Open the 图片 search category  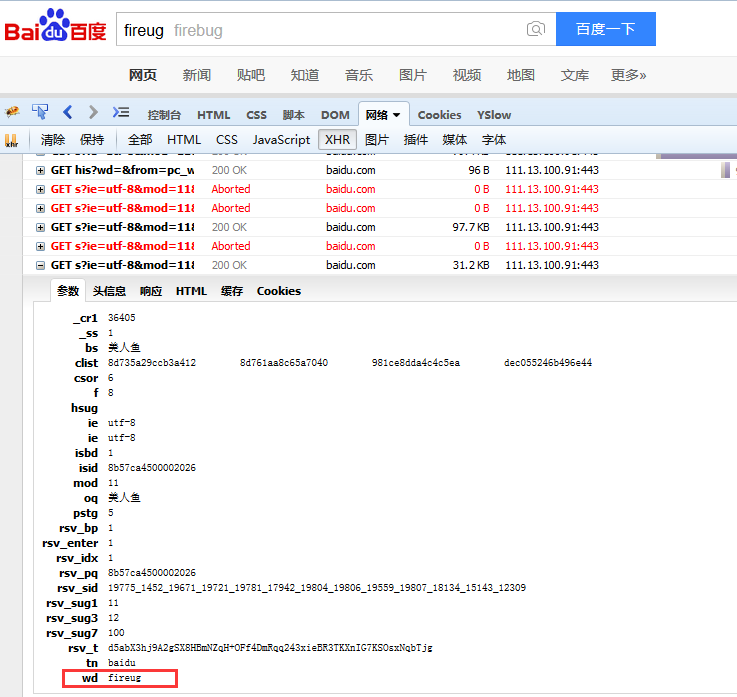(413, 75)
